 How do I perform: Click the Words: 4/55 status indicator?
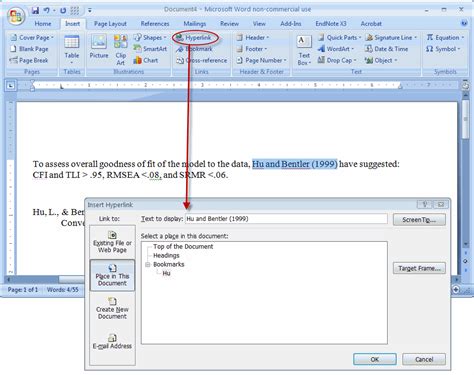pos(62,290)
